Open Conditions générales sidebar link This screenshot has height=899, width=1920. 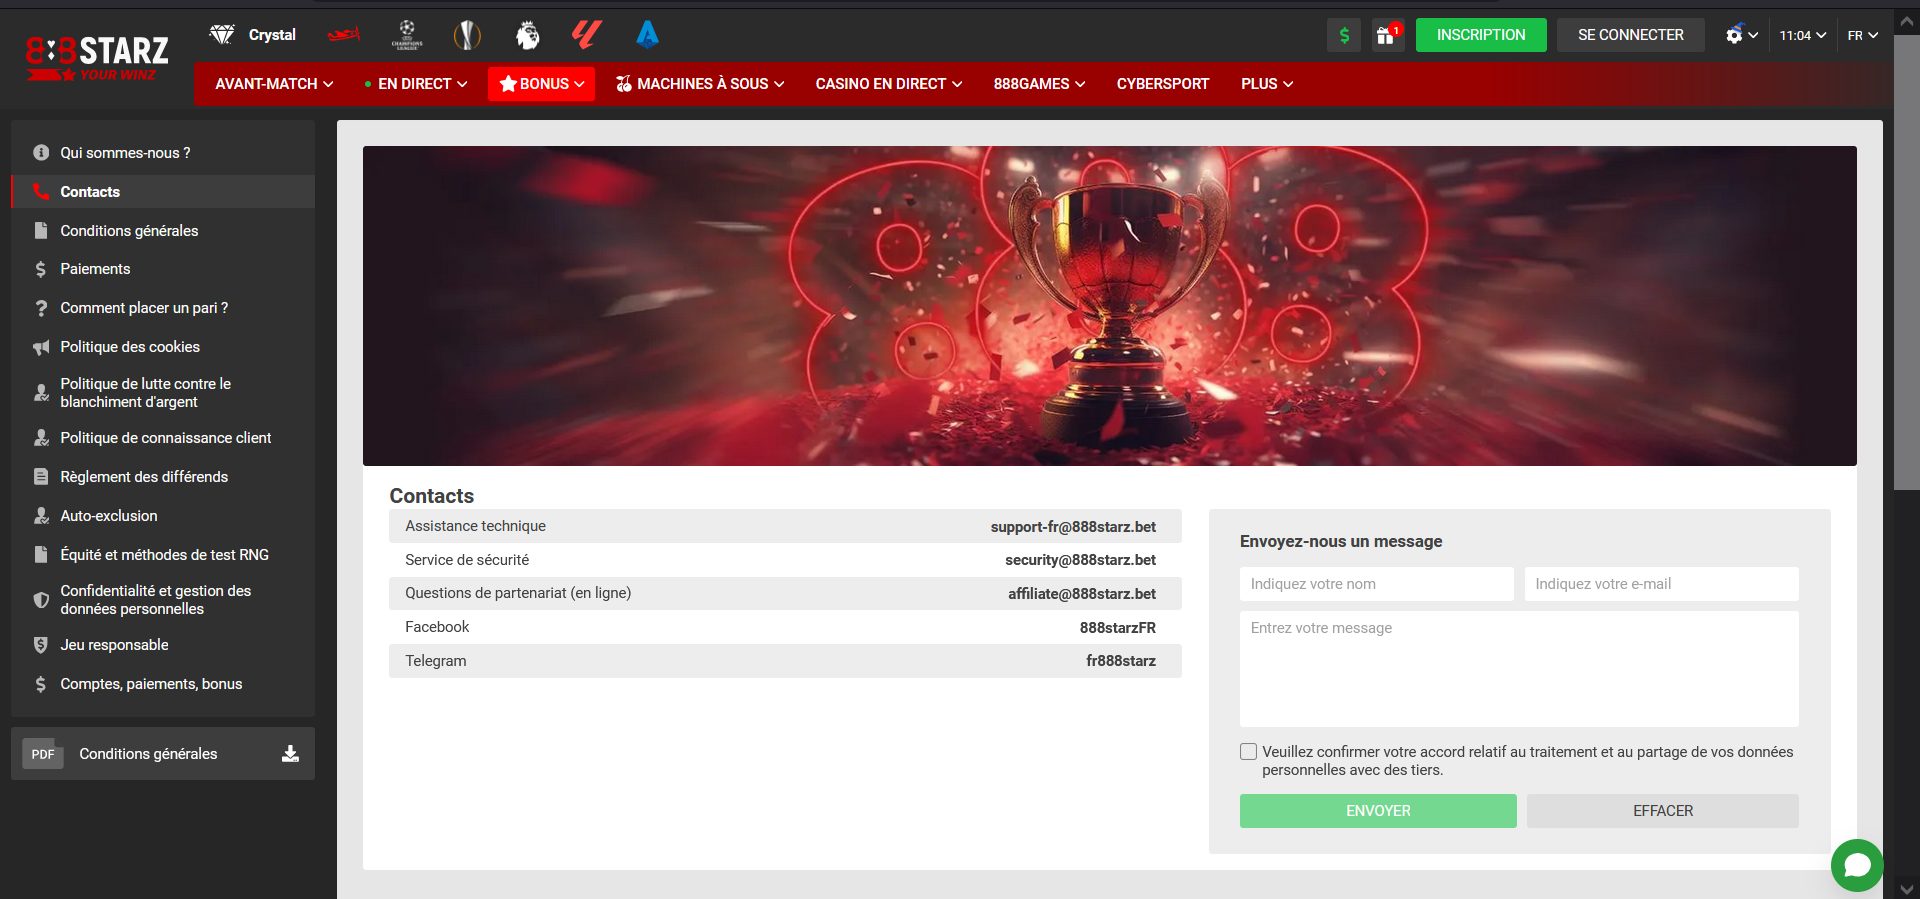coord(163,231)
